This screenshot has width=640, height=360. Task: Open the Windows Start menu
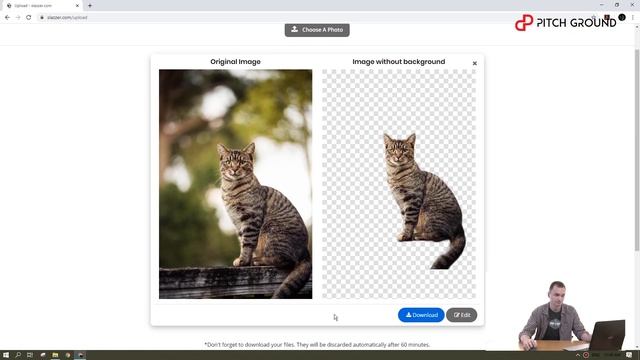pyautogui.click(x=6, y=355)
